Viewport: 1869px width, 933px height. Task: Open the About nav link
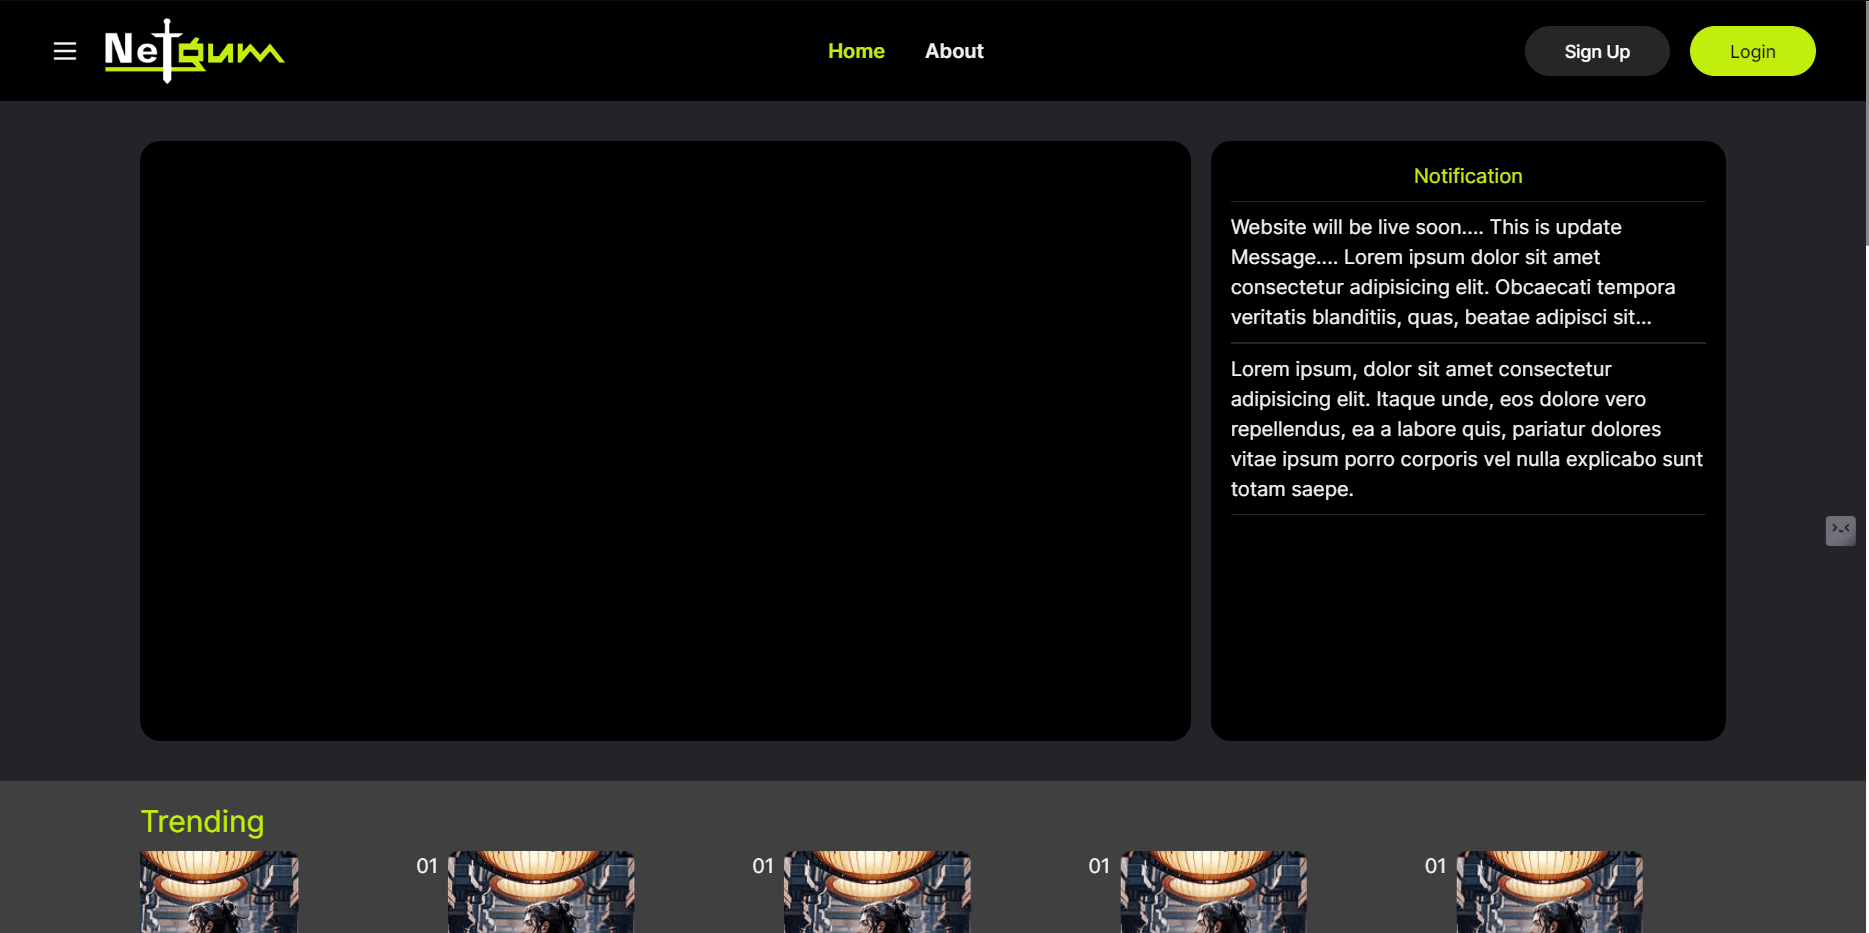(954, 51)
